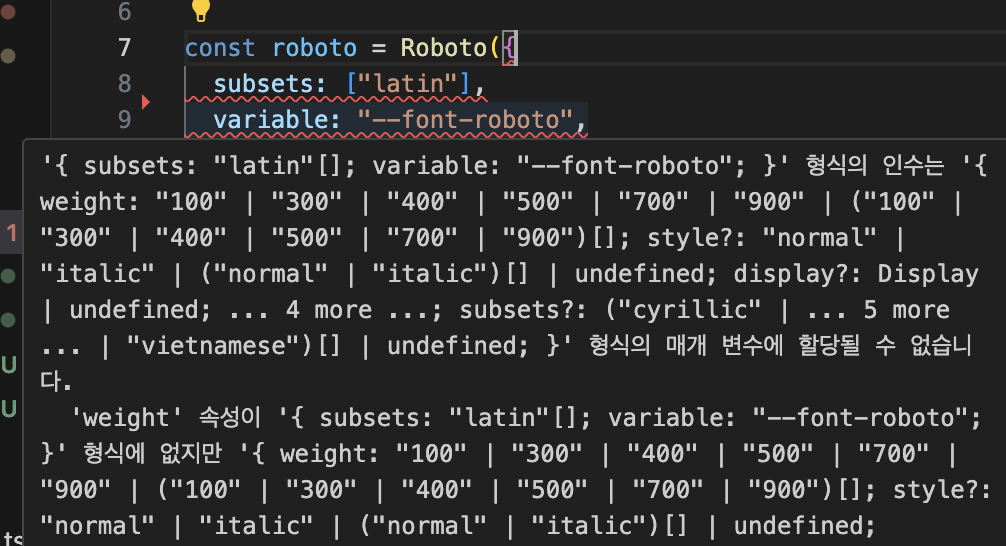The width and height of the screenshot is (1006, 546).
Task: Click the 'const' keyword on line 7
Action: 220,48
